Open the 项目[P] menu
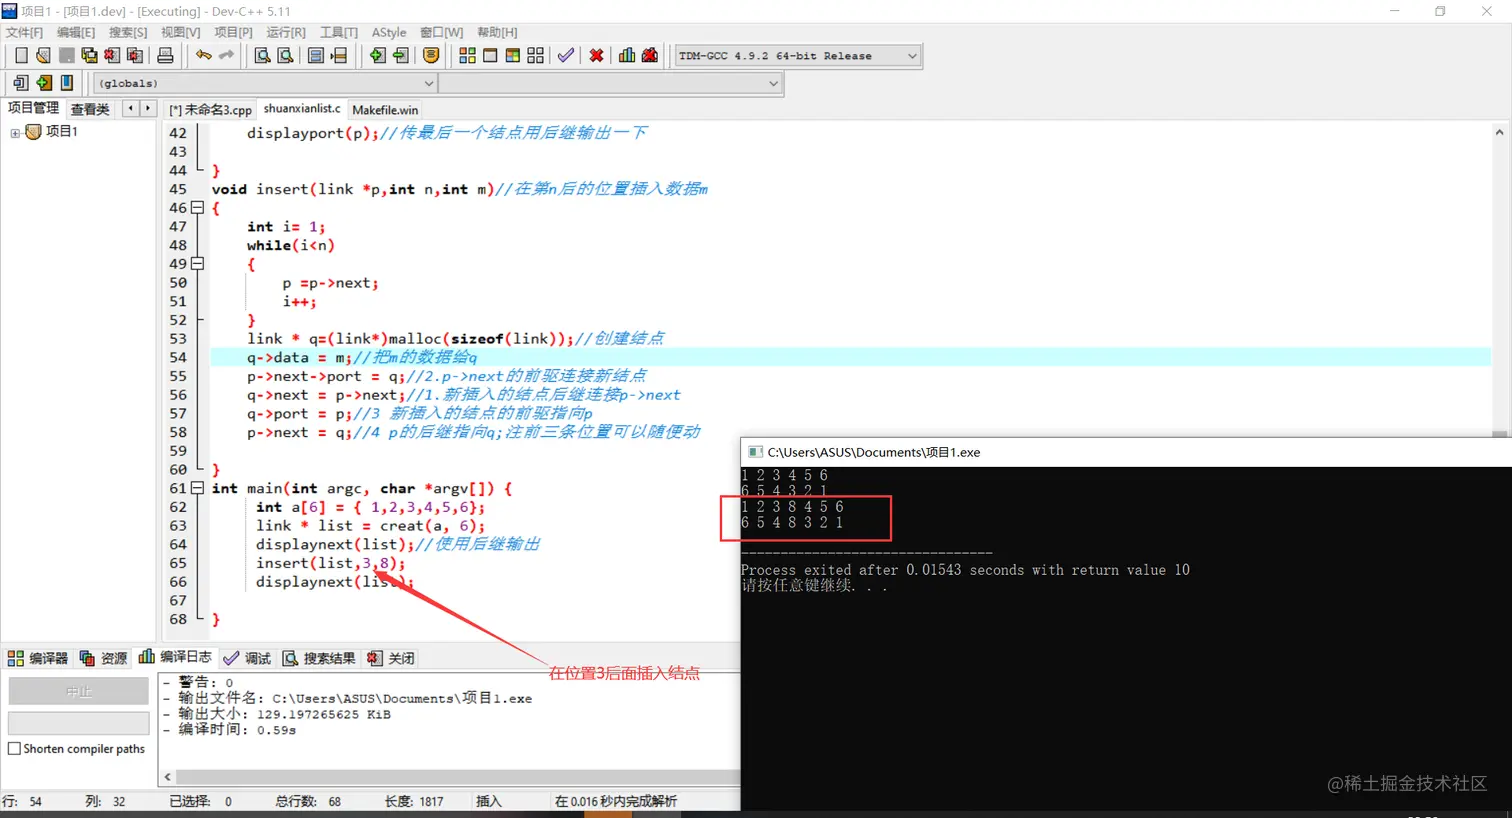The width and height of the screenshot is (1512, 818). tap(233, 32)
